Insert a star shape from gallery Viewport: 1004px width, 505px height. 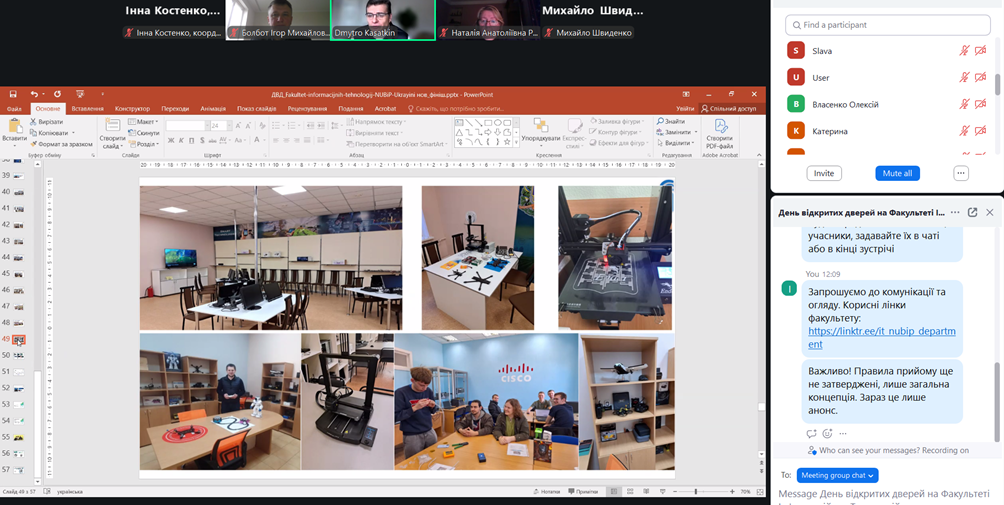point(507,141)
